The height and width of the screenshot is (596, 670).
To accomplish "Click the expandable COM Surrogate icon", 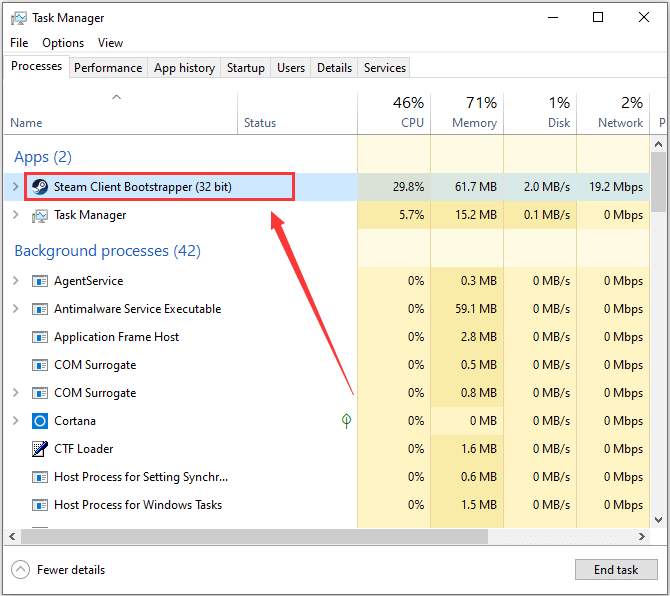I will 40,393.
